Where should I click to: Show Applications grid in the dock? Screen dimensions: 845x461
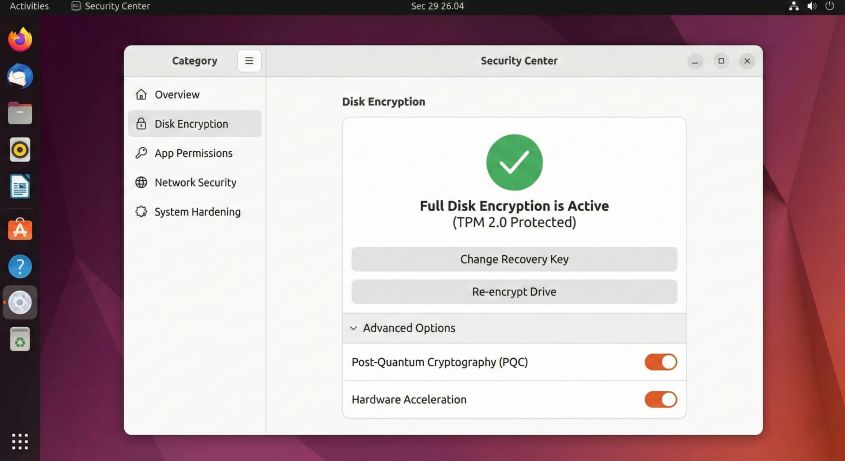pyautogui.click(x=20, y=441)
